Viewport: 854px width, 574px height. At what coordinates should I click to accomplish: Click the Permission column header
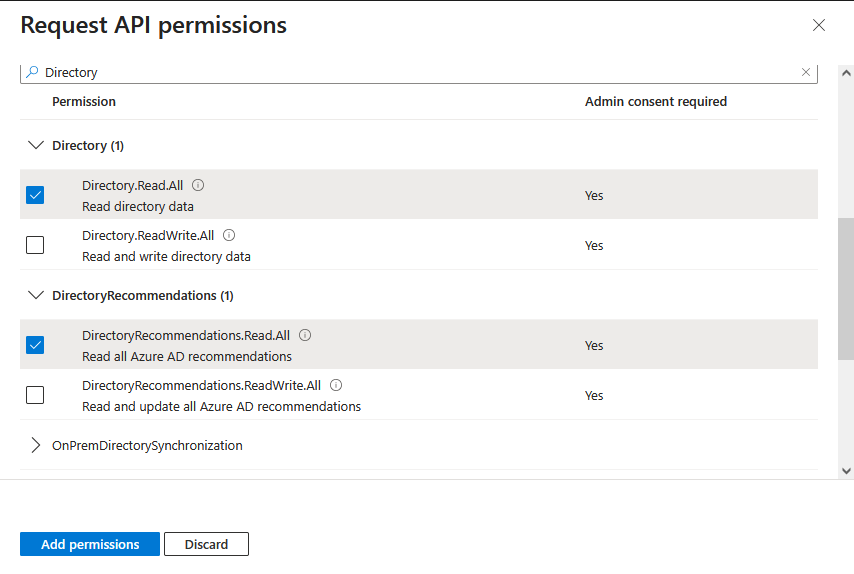(84, 102)
